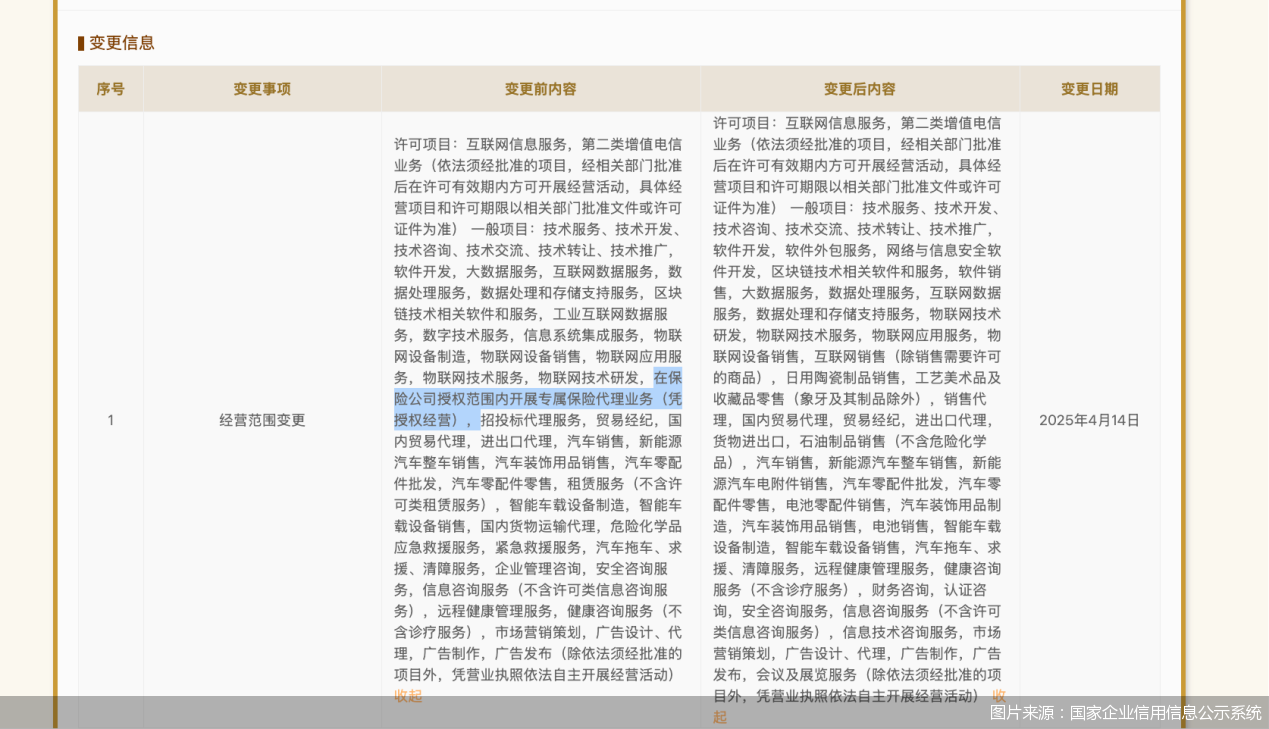Click the 图片来源 caption at bottom right
Screen dimensions: 1269x729
pyautogui.click(x=1125, y=712)
